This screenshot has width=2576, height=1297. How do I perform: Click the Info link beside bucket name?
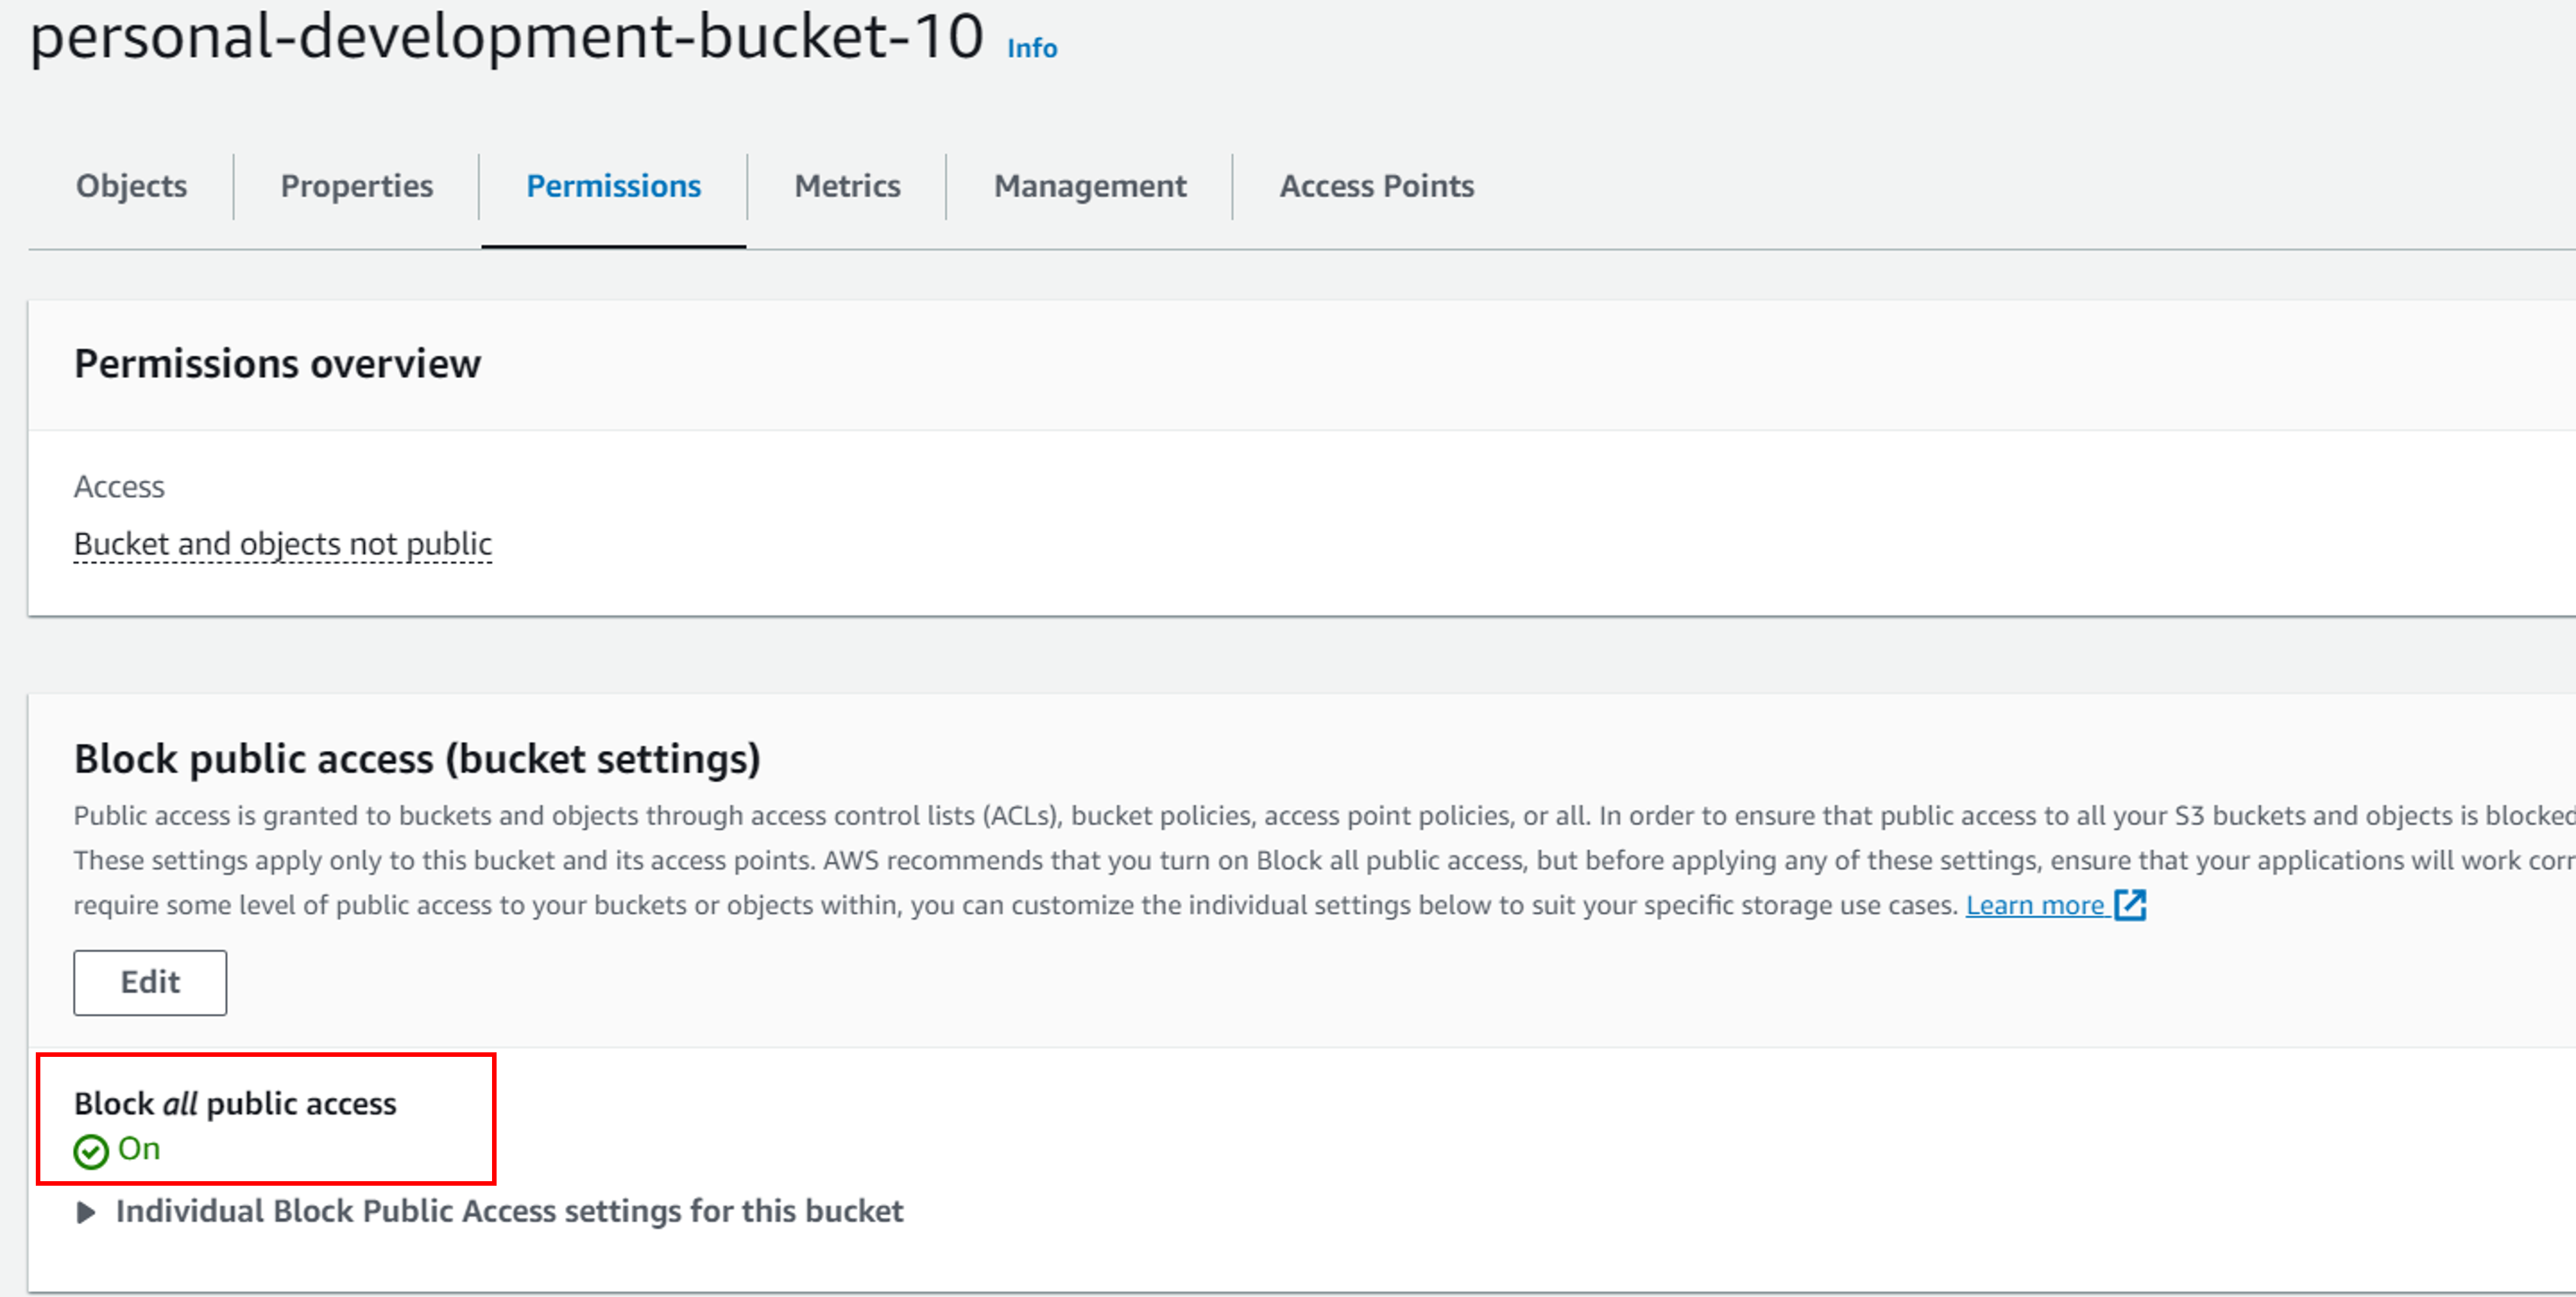click(1031, 48)
